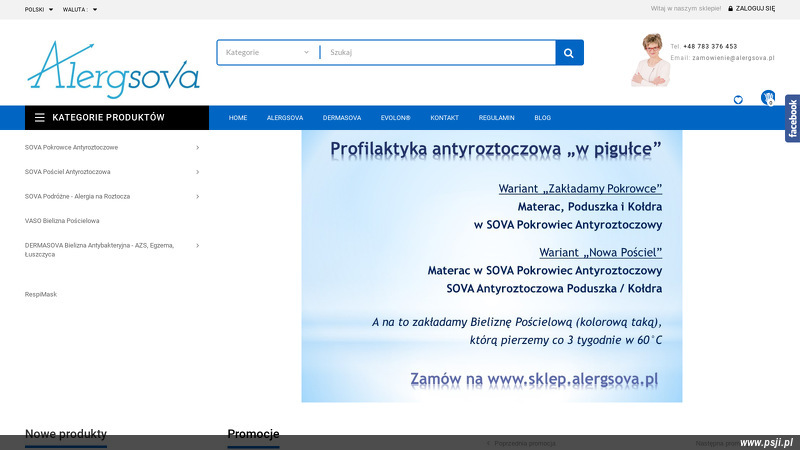Screen dimensions: 800x450
Task: Open the RespiMask category link
Action: click(41, 294)
